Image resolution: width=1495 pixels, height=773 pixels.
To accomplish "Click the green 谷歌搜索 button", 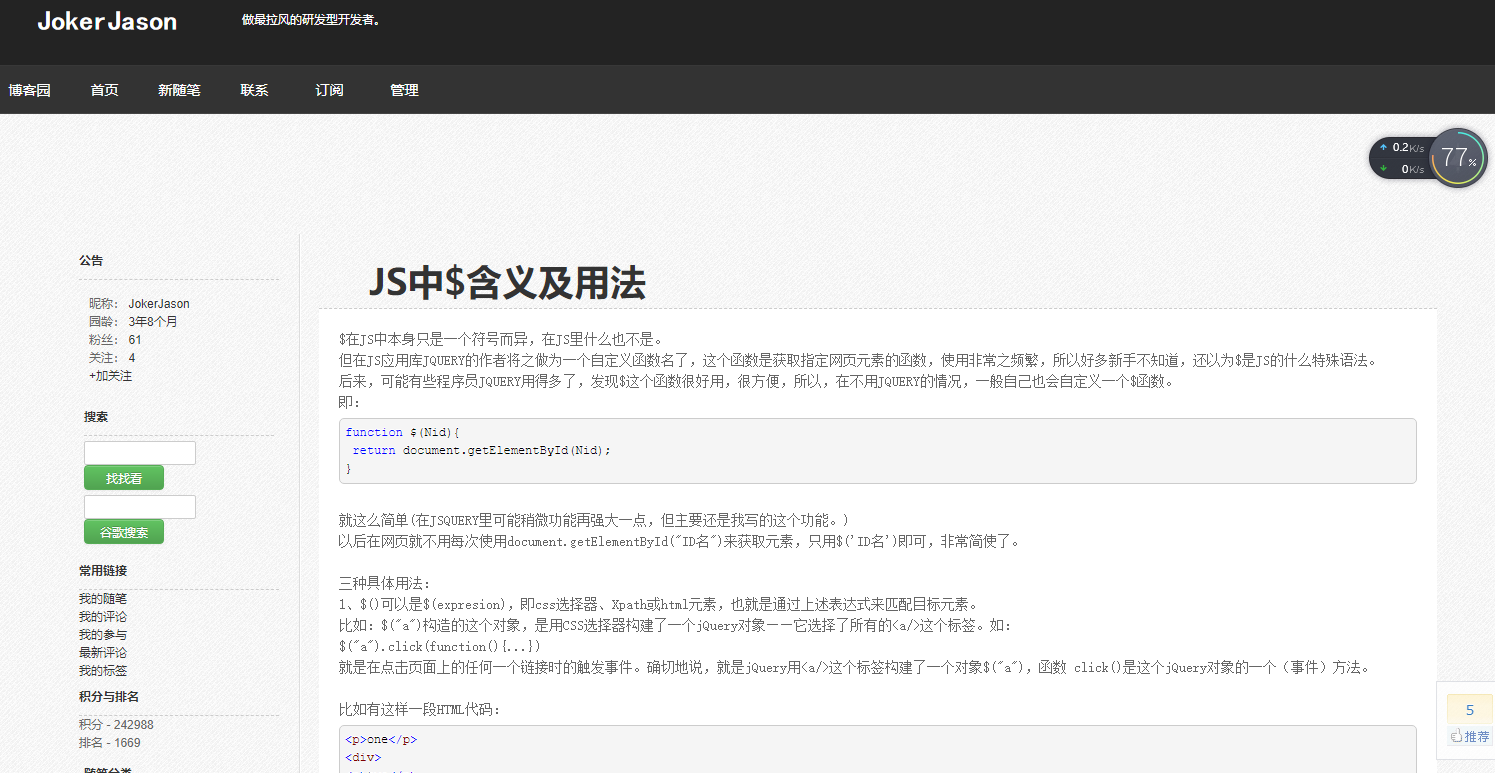I will click(124, 532).
